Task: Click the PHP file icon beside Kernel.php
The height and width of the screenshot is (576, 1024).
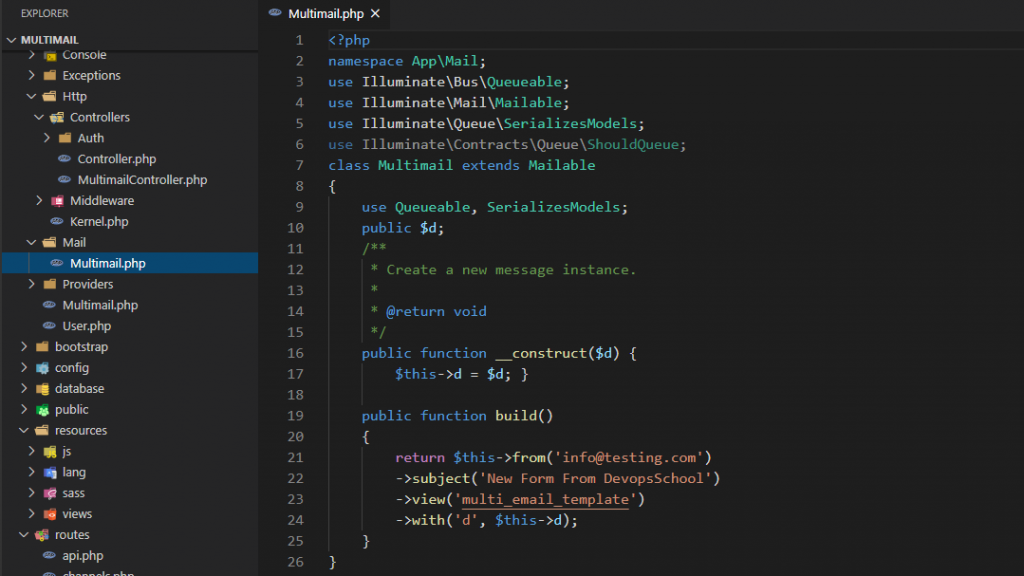Action: click(57, 222)
